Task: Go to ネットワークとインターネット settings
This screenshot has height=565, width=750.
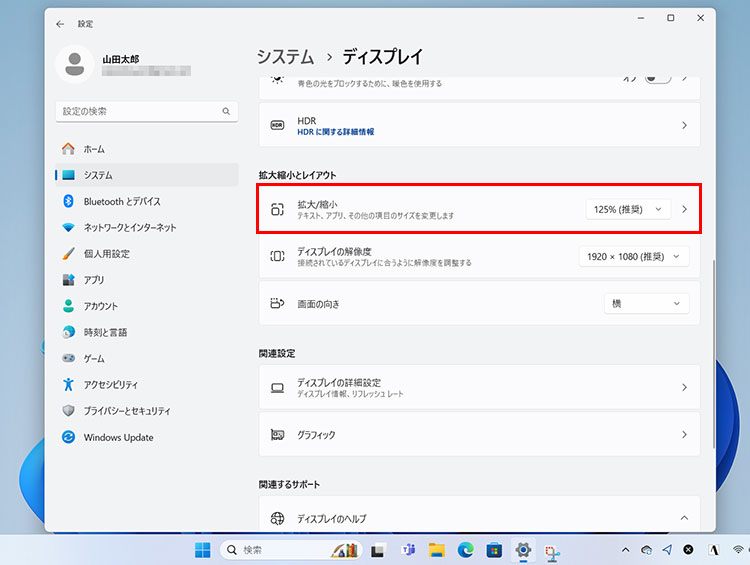Action: 130,227
